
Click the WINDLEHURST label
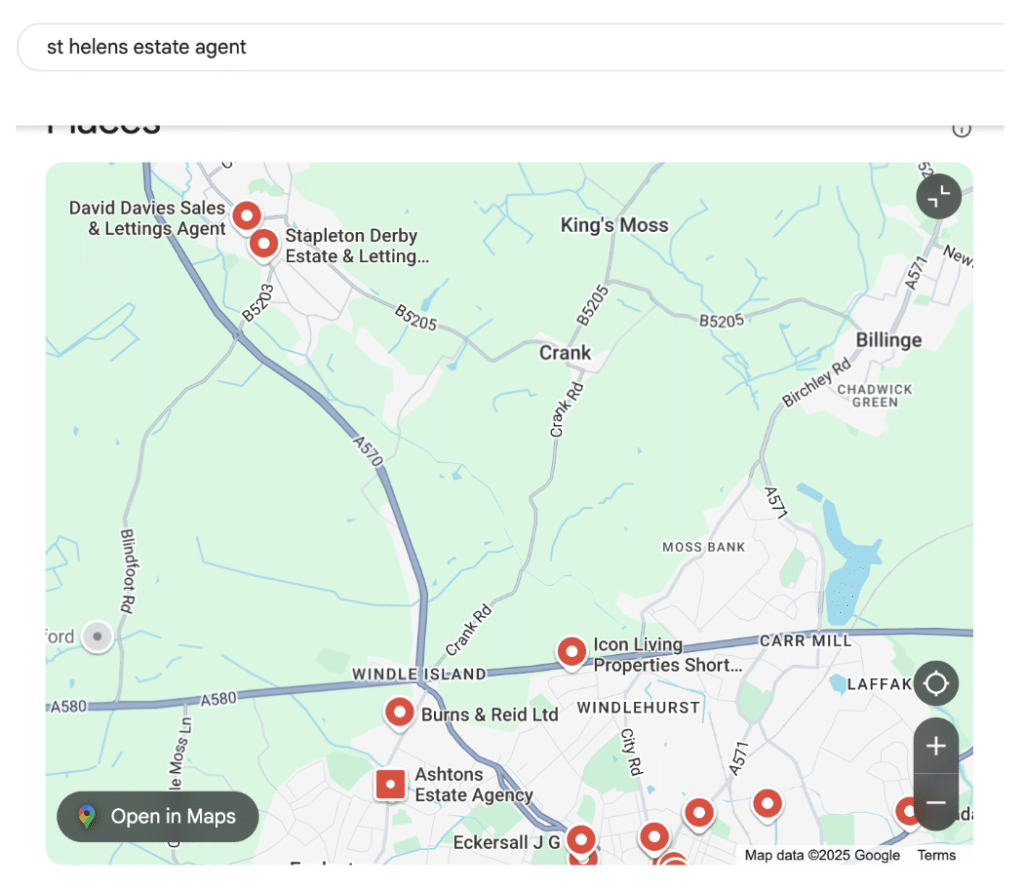coord(638,707)
